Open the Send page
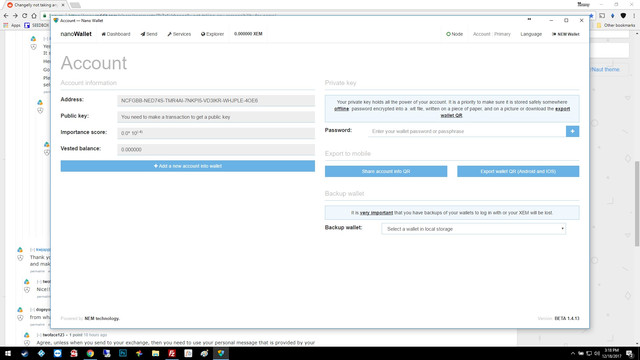 149,34
